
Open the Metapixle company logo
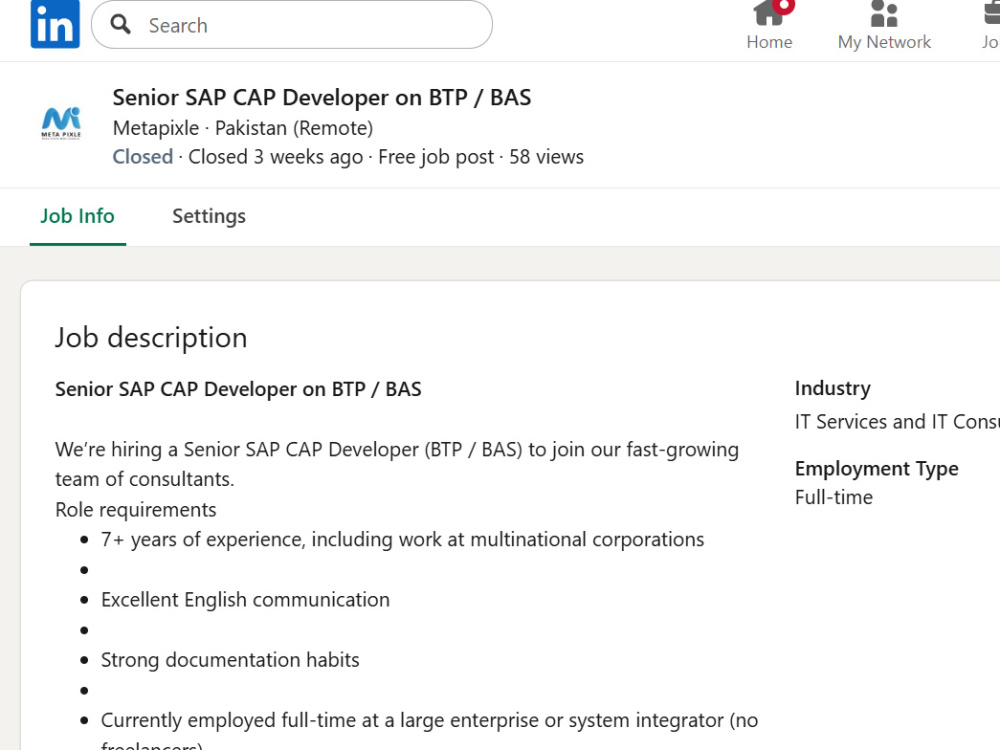pos(61,123)
